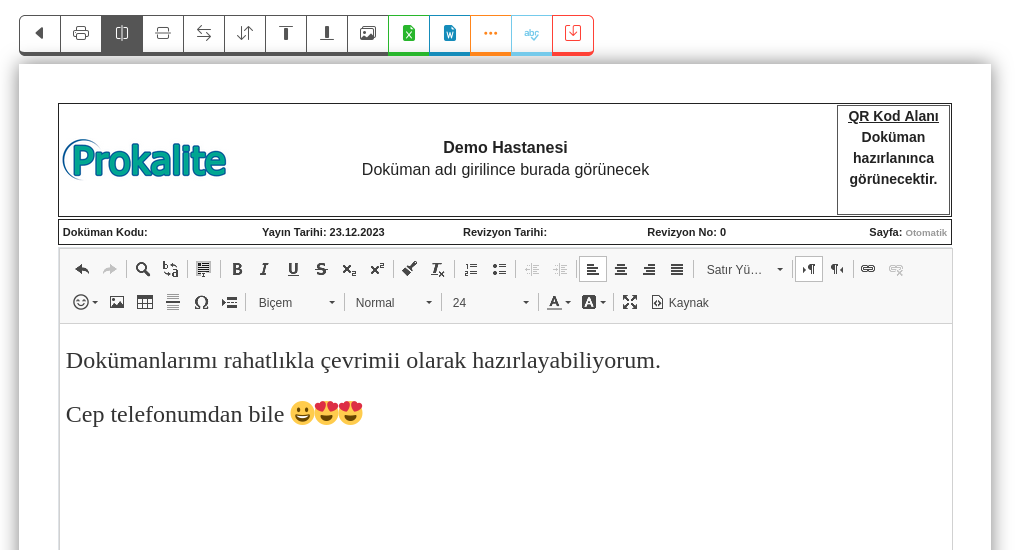Insert special character omega icon
This screenshot has width=1023, height=550.
pyautogui.click(x=201, y=302)
